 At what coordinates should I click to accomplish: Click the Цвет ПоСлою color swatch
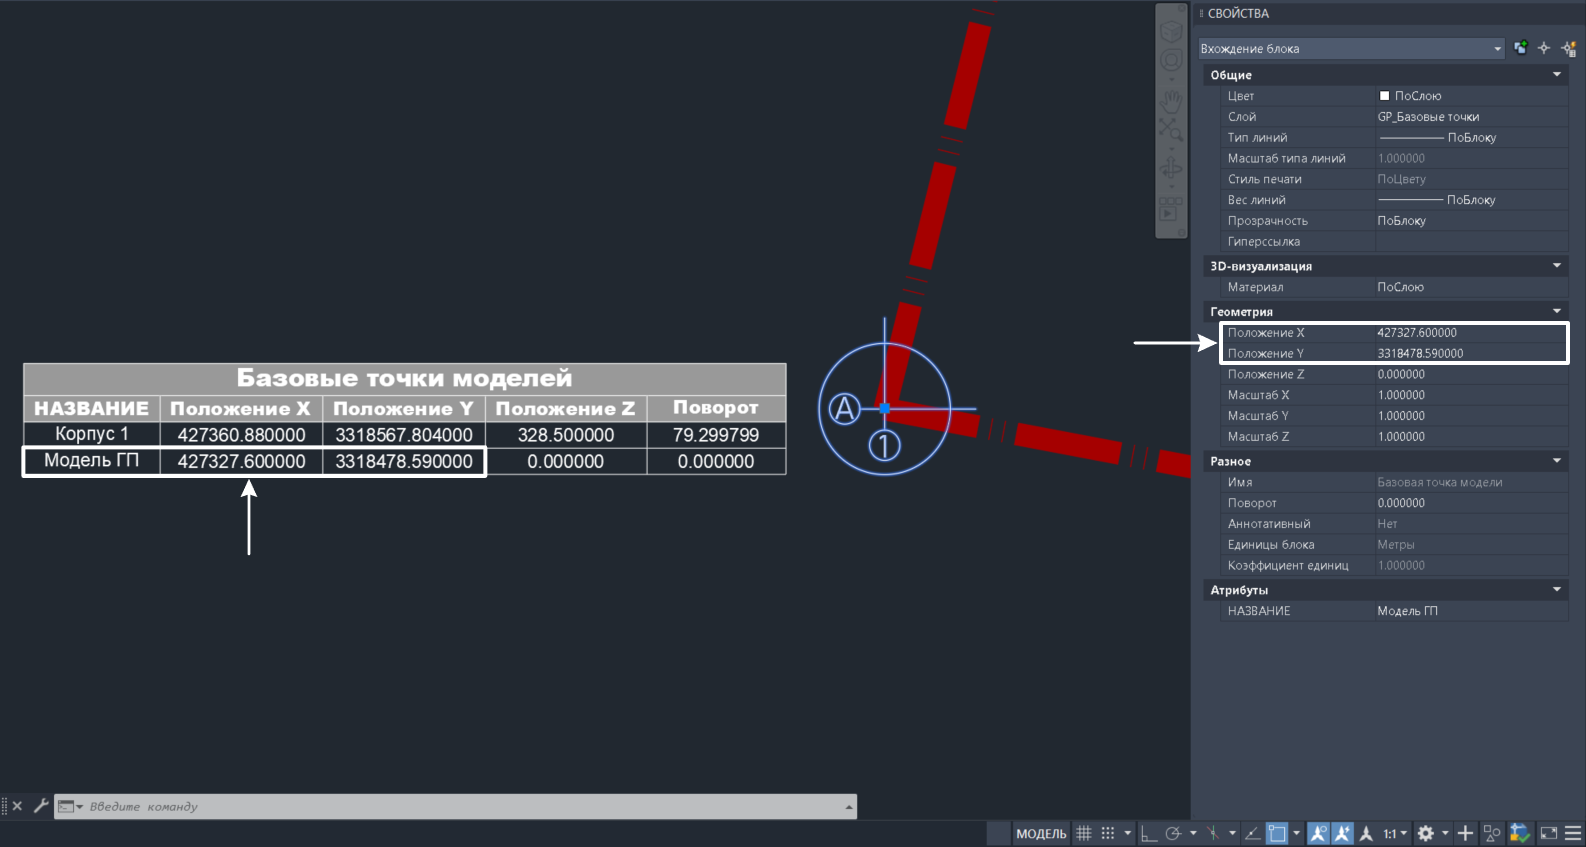(1384, 96)
